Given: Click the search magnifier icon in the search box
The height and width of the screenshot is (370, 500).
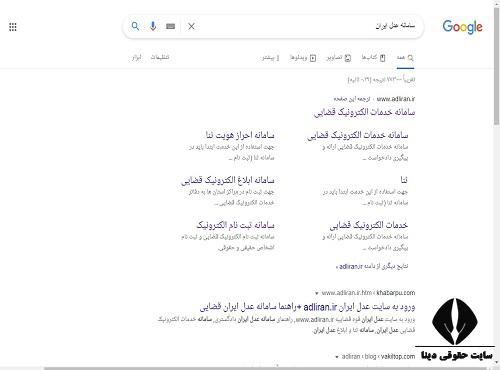Looking at the screenshot, I should [135, 26].
